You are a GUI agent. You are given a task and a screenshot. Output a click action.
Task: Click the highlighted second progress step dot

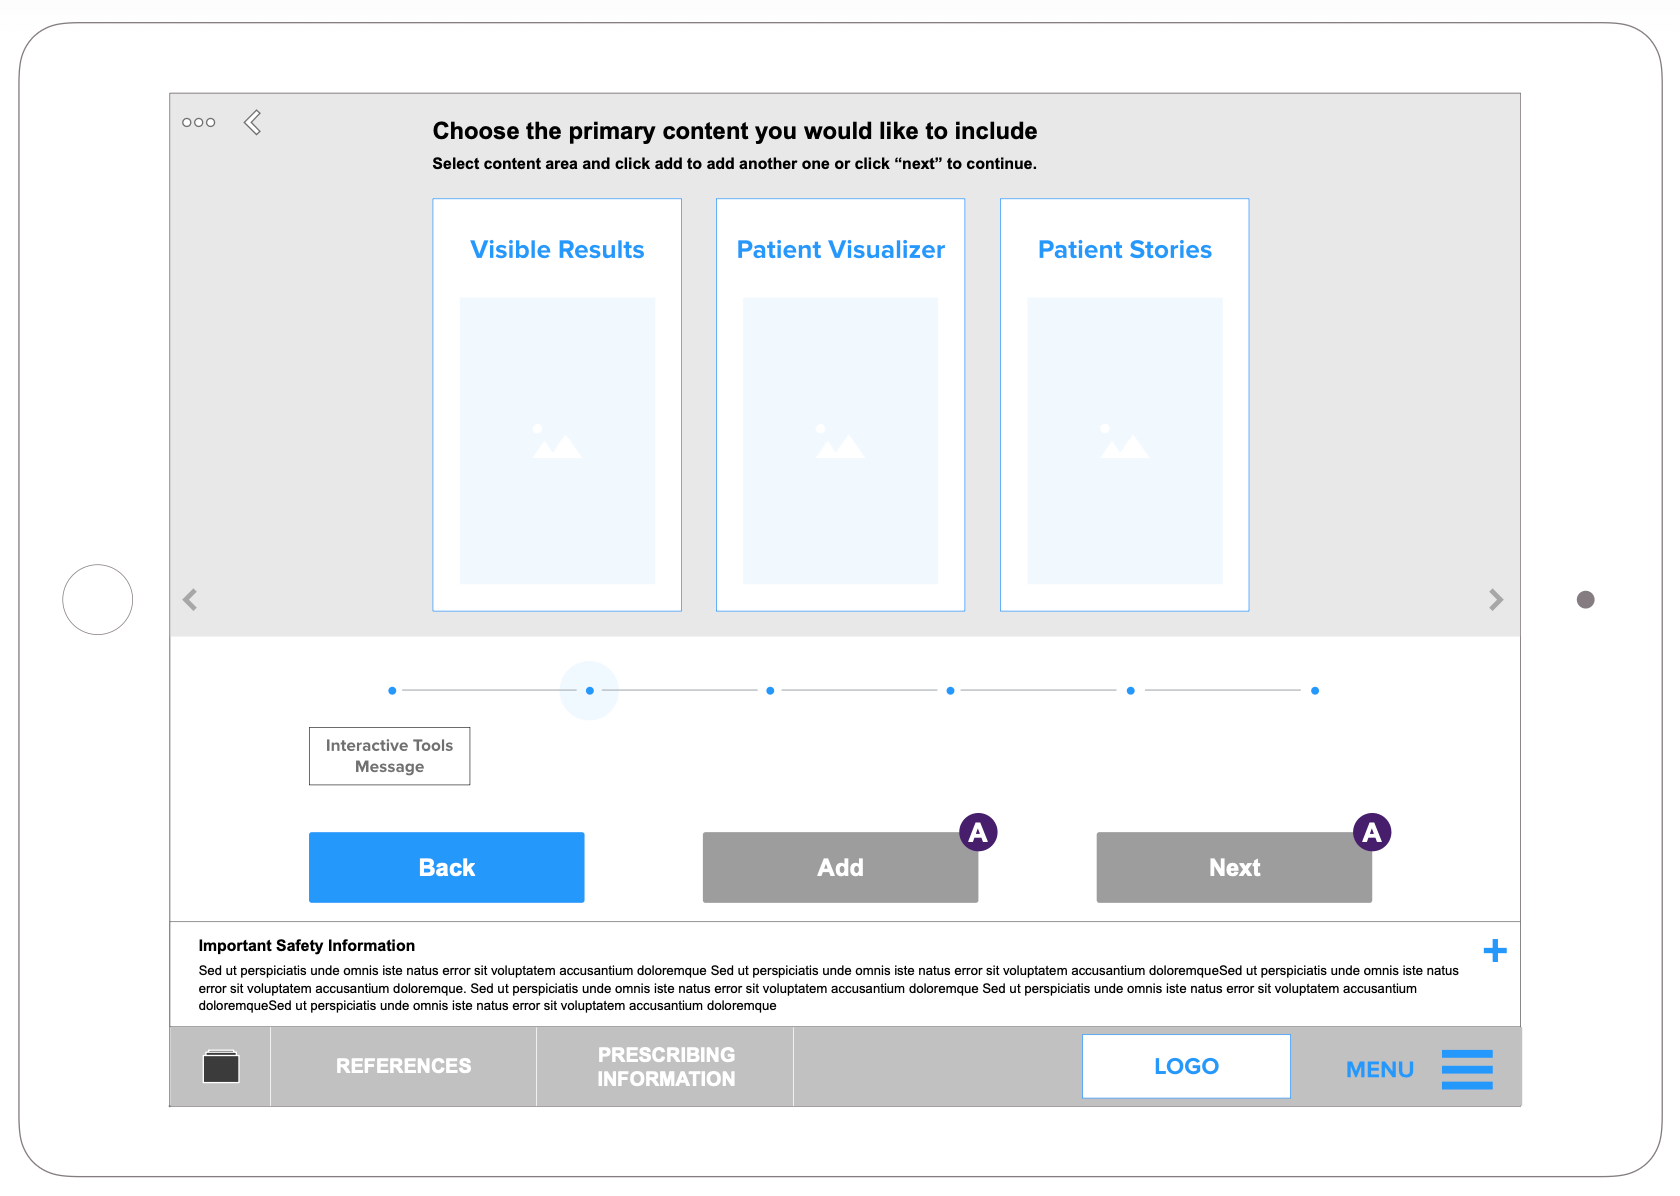pos(589,691)
